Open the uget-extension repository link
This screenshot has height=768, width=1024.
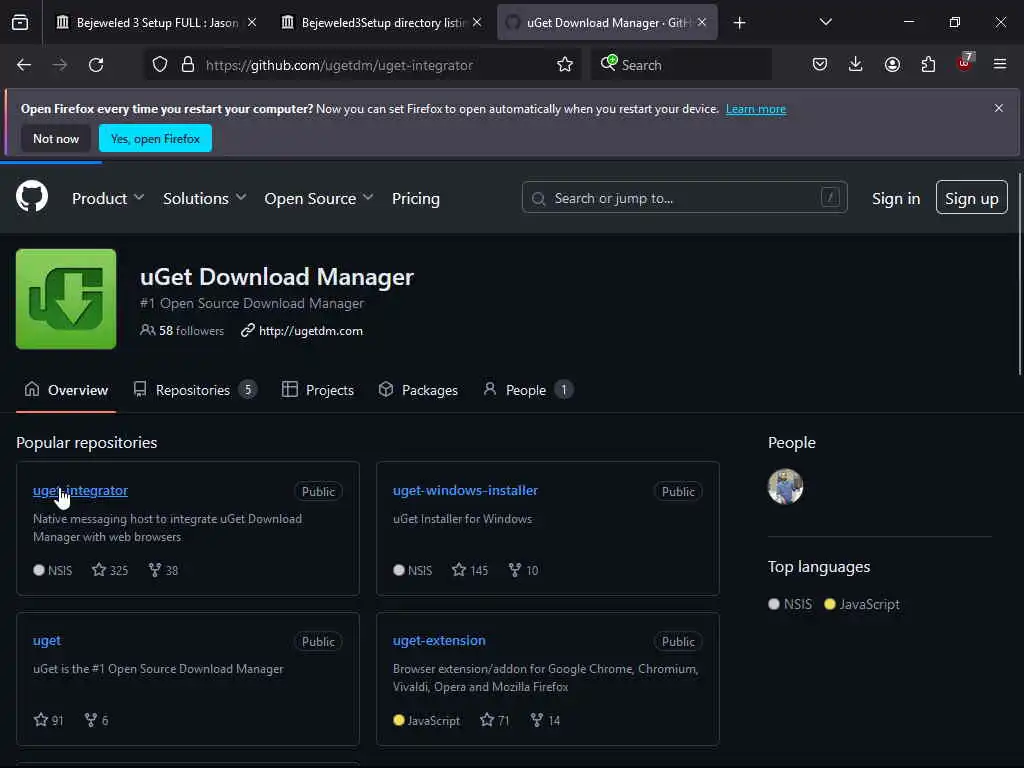coord(439,641)
